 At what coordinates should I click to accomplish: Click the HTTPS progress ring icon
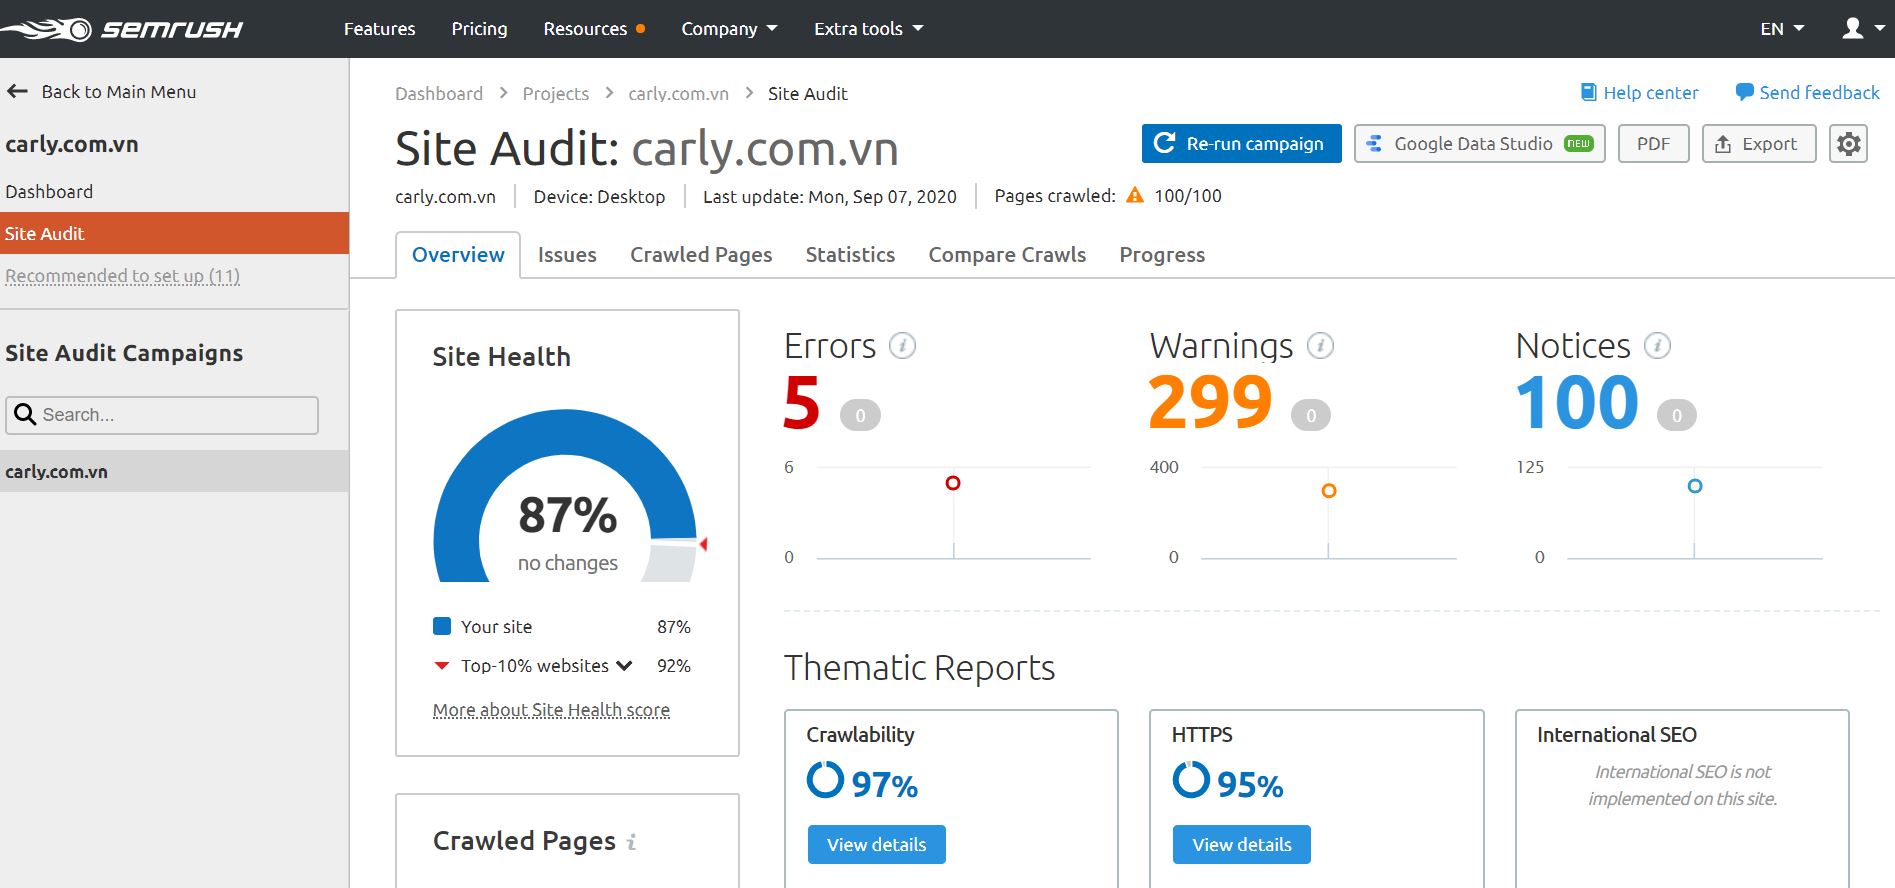tap(1191, 780)
